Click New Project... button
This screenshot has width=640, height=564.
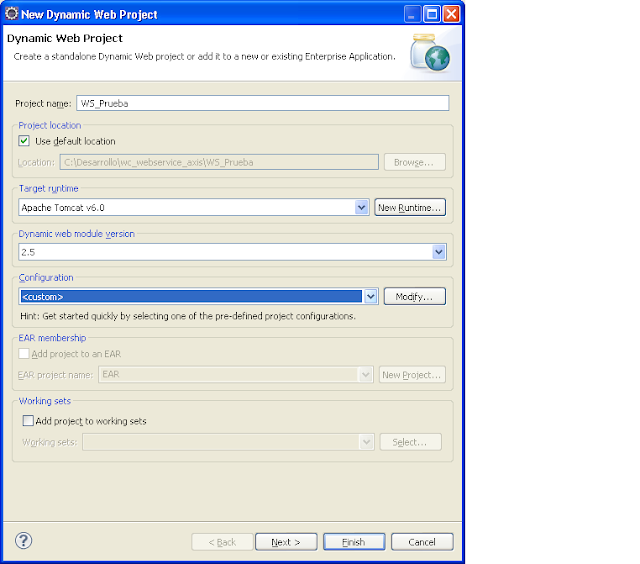(x=412, y=375)
